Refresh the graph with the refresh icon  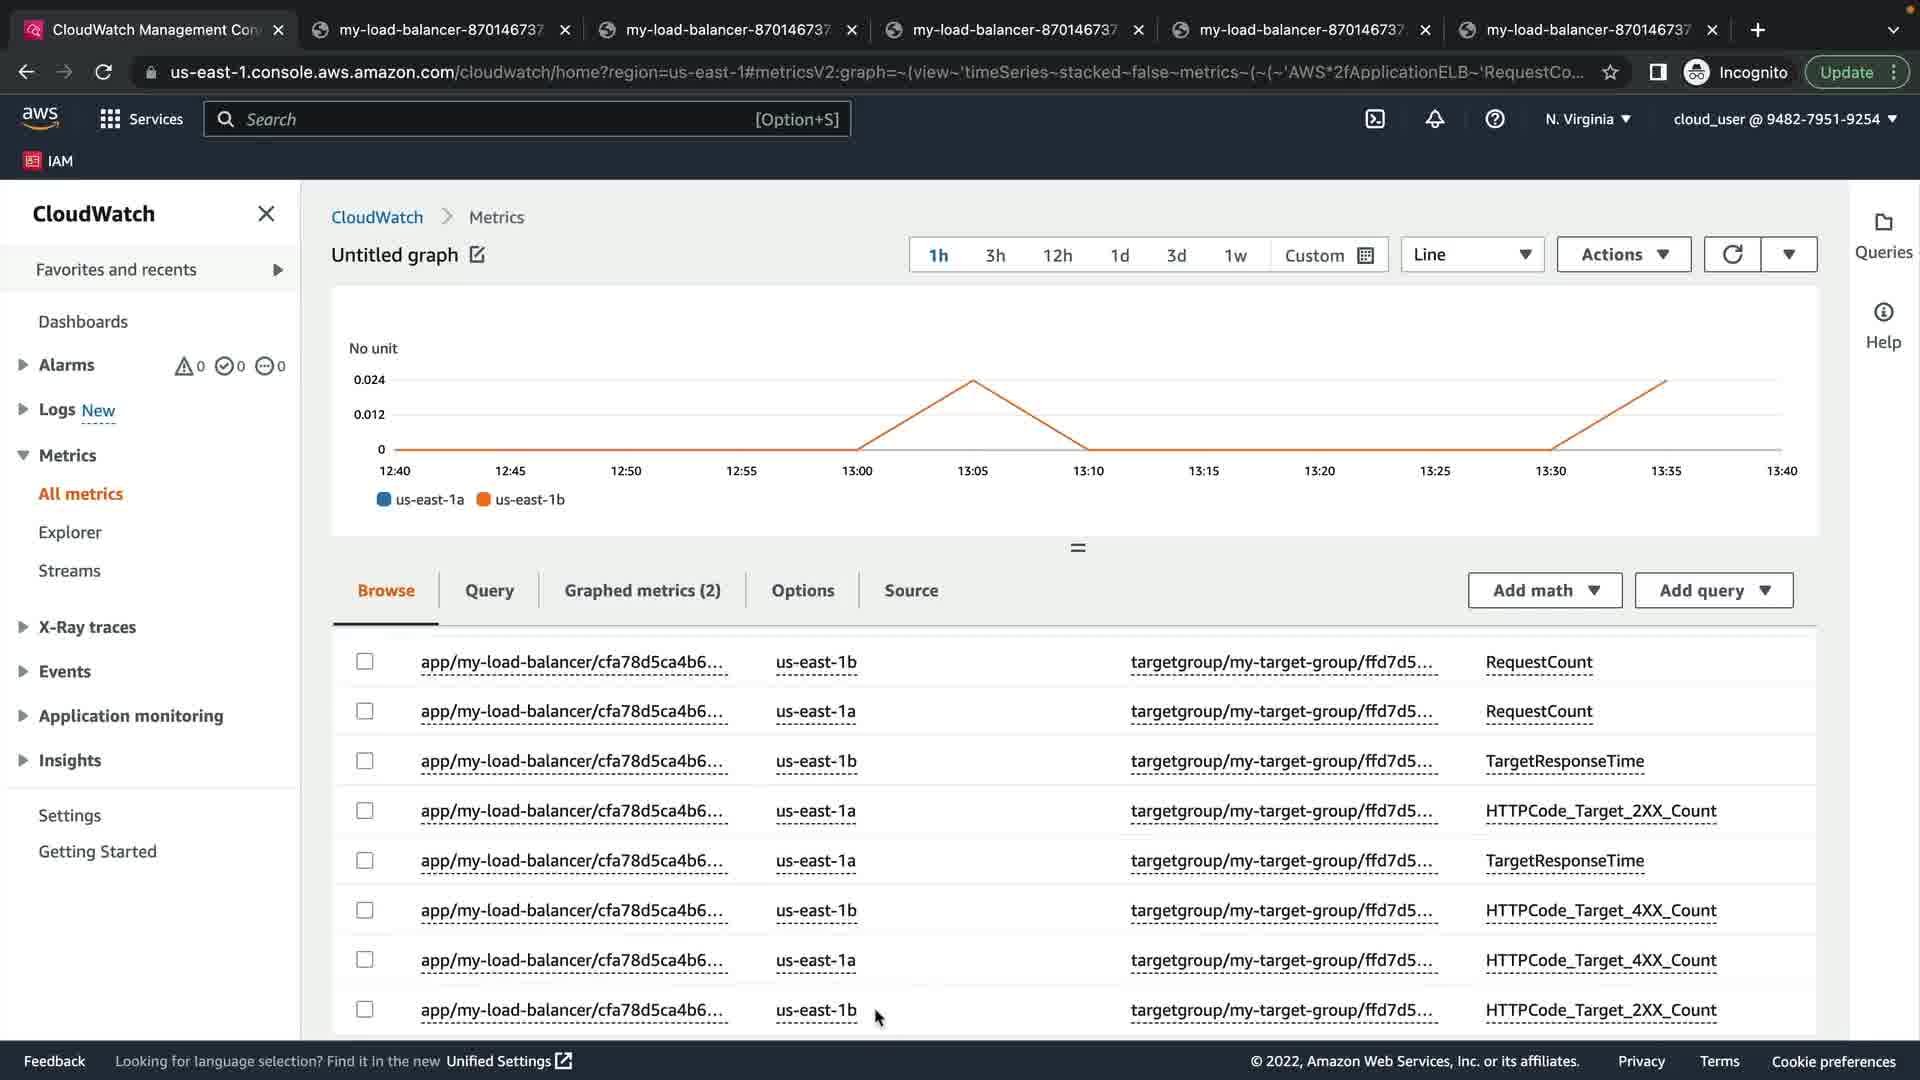(x=1732, y=255)
